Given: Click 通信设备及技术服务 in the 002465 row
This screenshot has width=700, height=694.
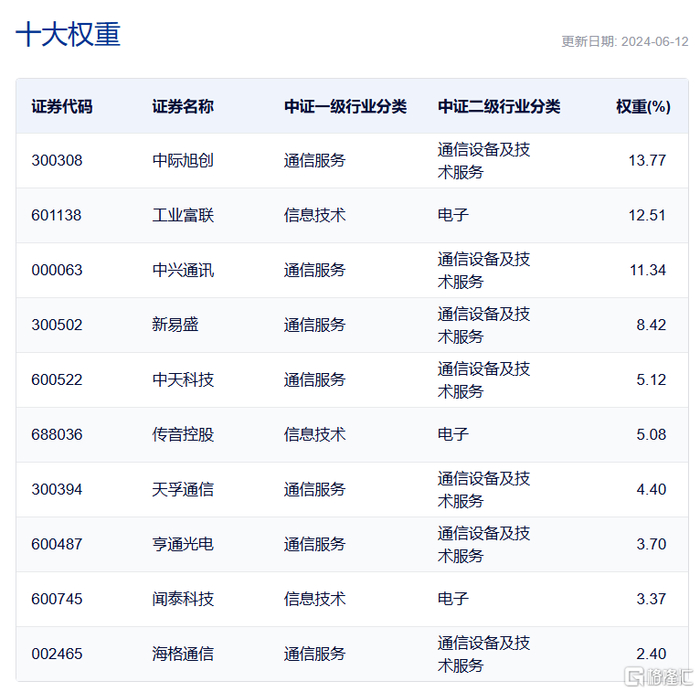Looking at the screenshot, I should (x=483, y=654).
